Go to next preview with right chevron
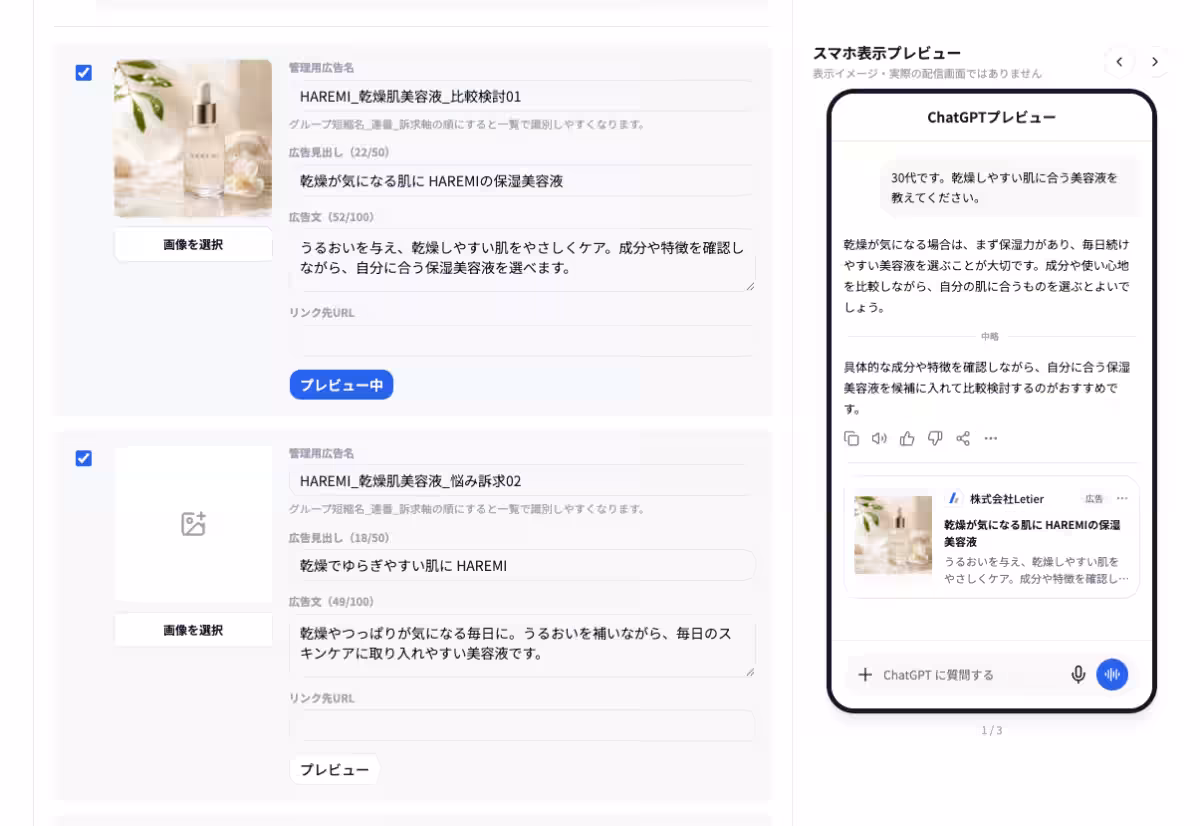The width and height of the screenshot is (1200, 826). coord(1155,62)
